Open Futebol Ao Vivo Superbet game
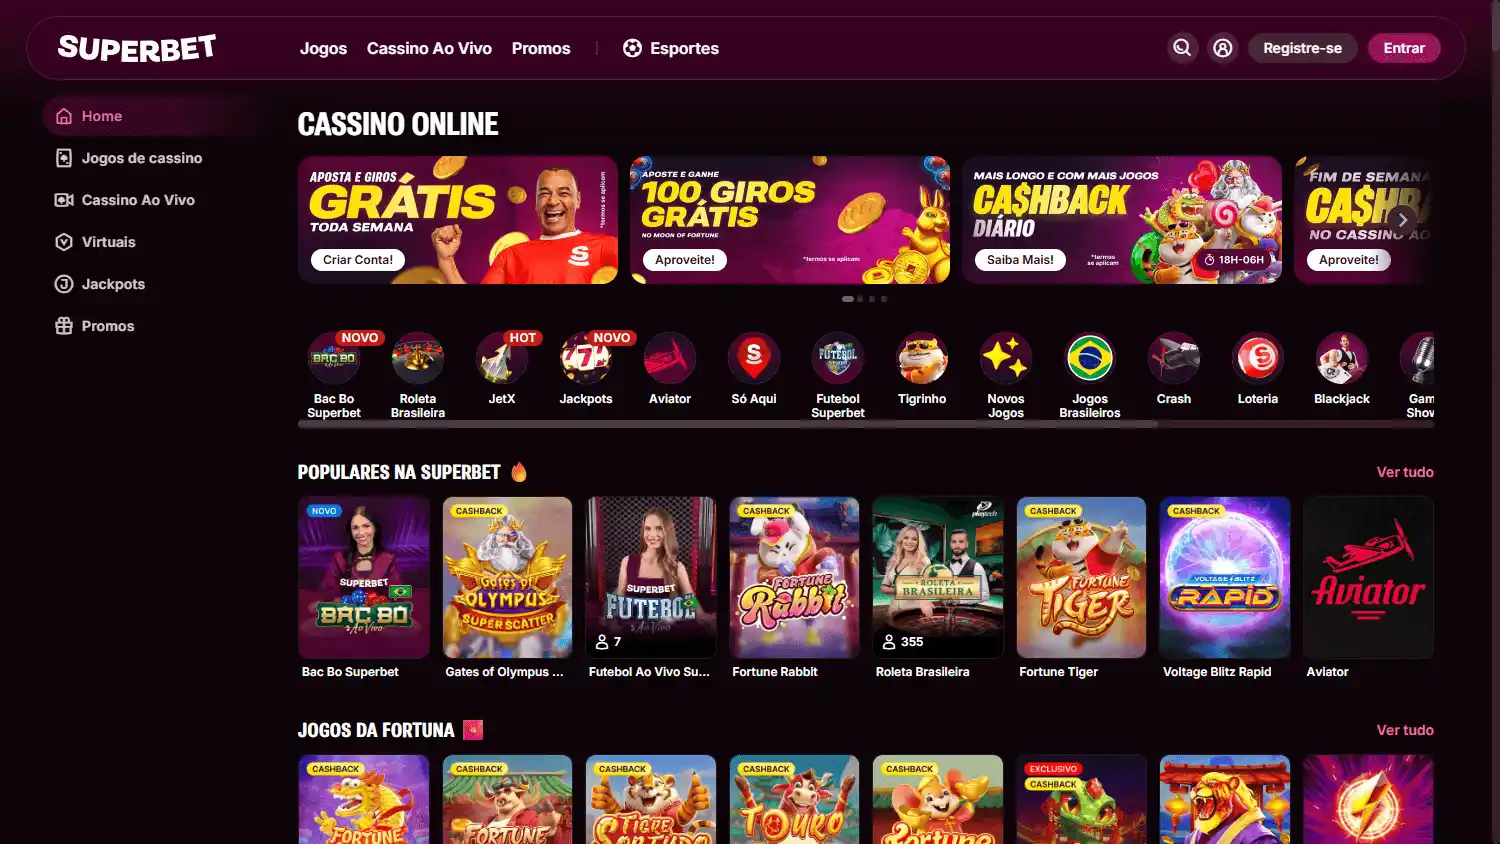The image size is (1500, 844). pyautogui.click(x=651, y=577)
